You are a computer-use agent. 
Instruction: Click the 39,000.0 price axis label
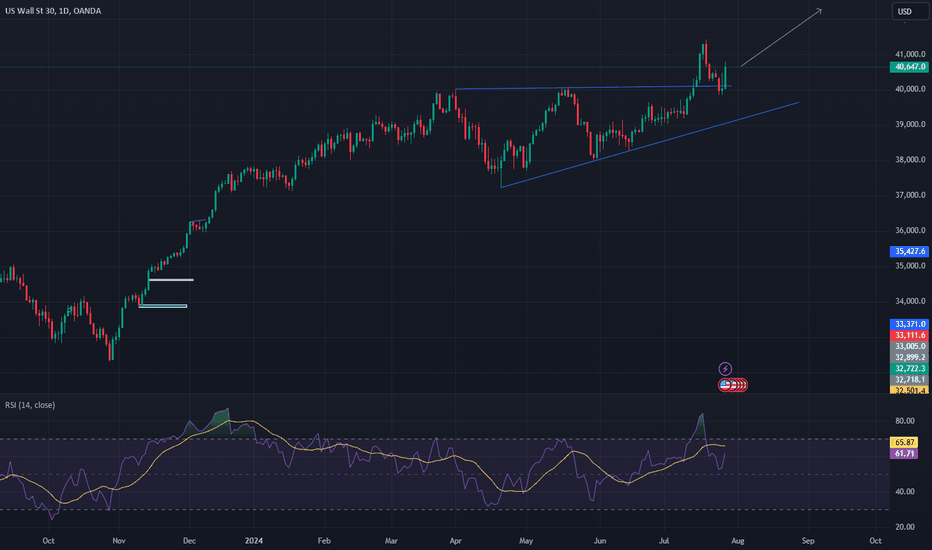coord(910,124)
